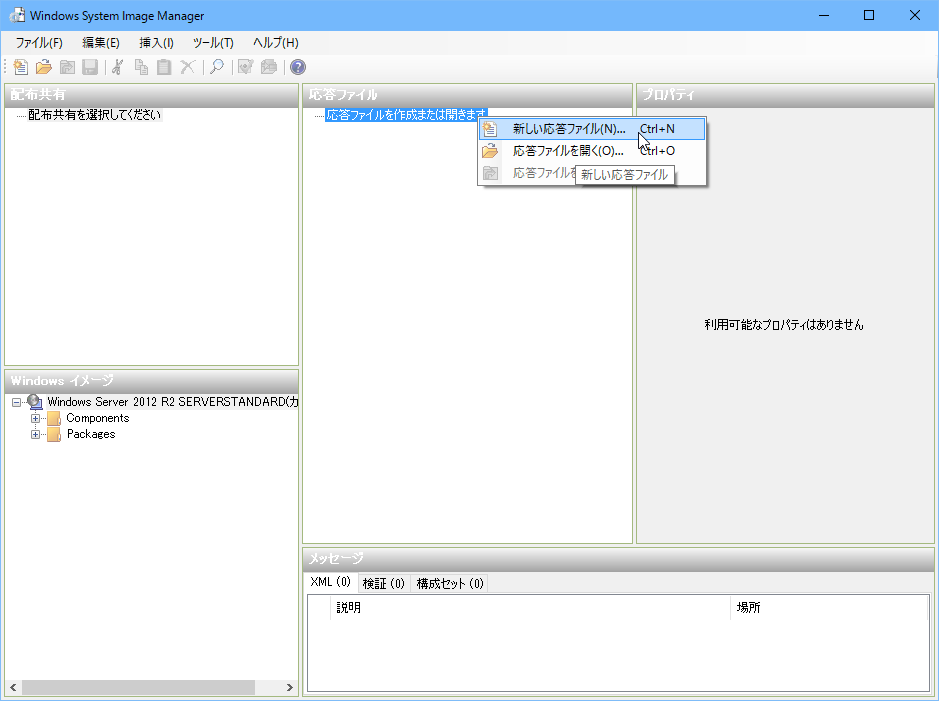Image resolution: width=939 pixels, height=701 pixels.
Task: Click the 配布共有 panel header
Action: tap(152, 95)
